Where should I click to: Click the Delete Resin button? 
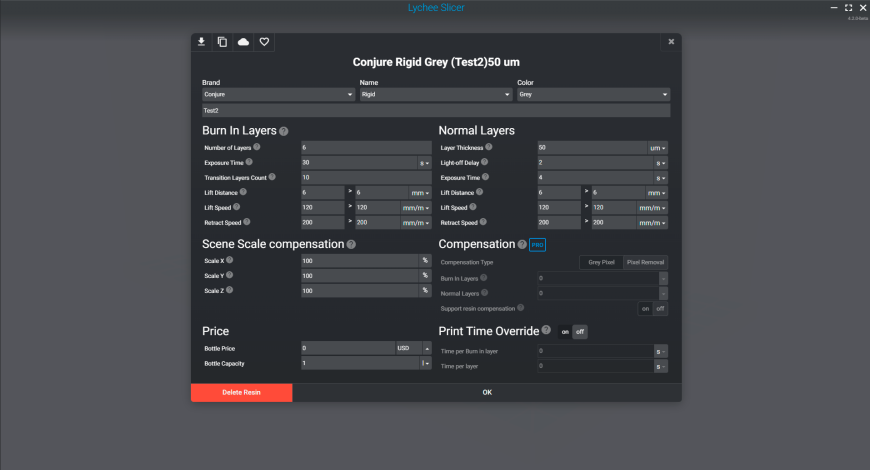241,392
